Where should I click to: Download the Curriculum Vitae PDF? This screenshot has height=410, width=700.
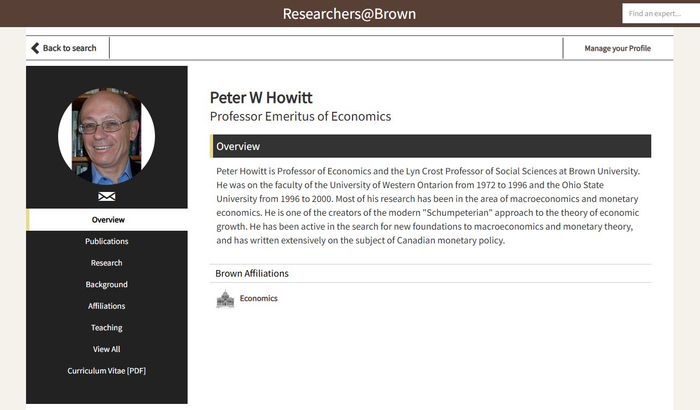[x=107, y=371]
